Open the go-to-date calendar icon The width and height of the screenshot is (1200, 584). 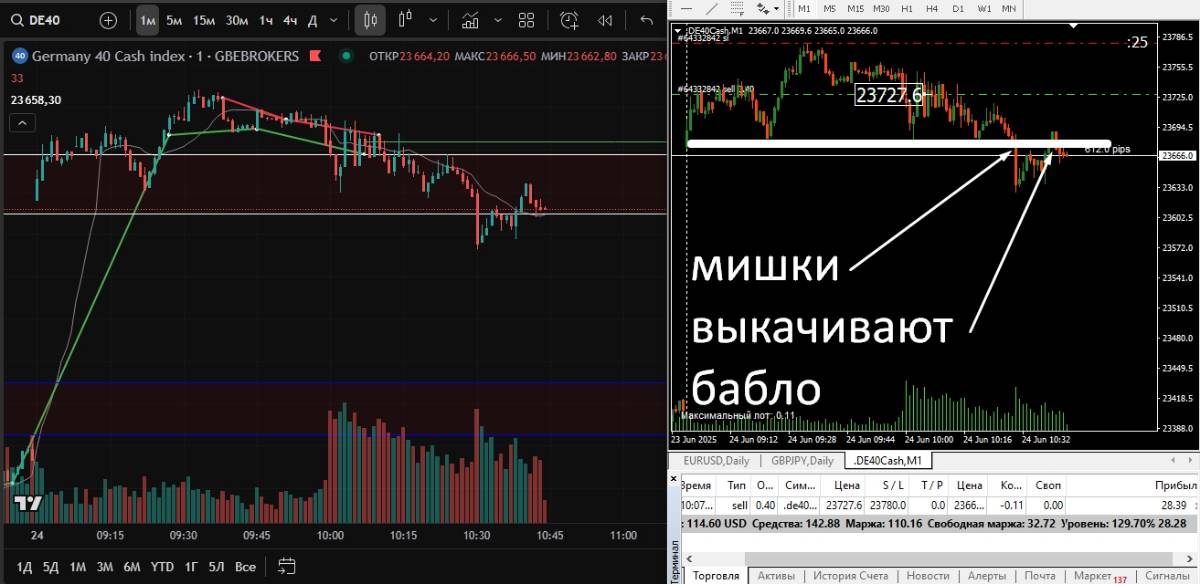click(288, 566)
